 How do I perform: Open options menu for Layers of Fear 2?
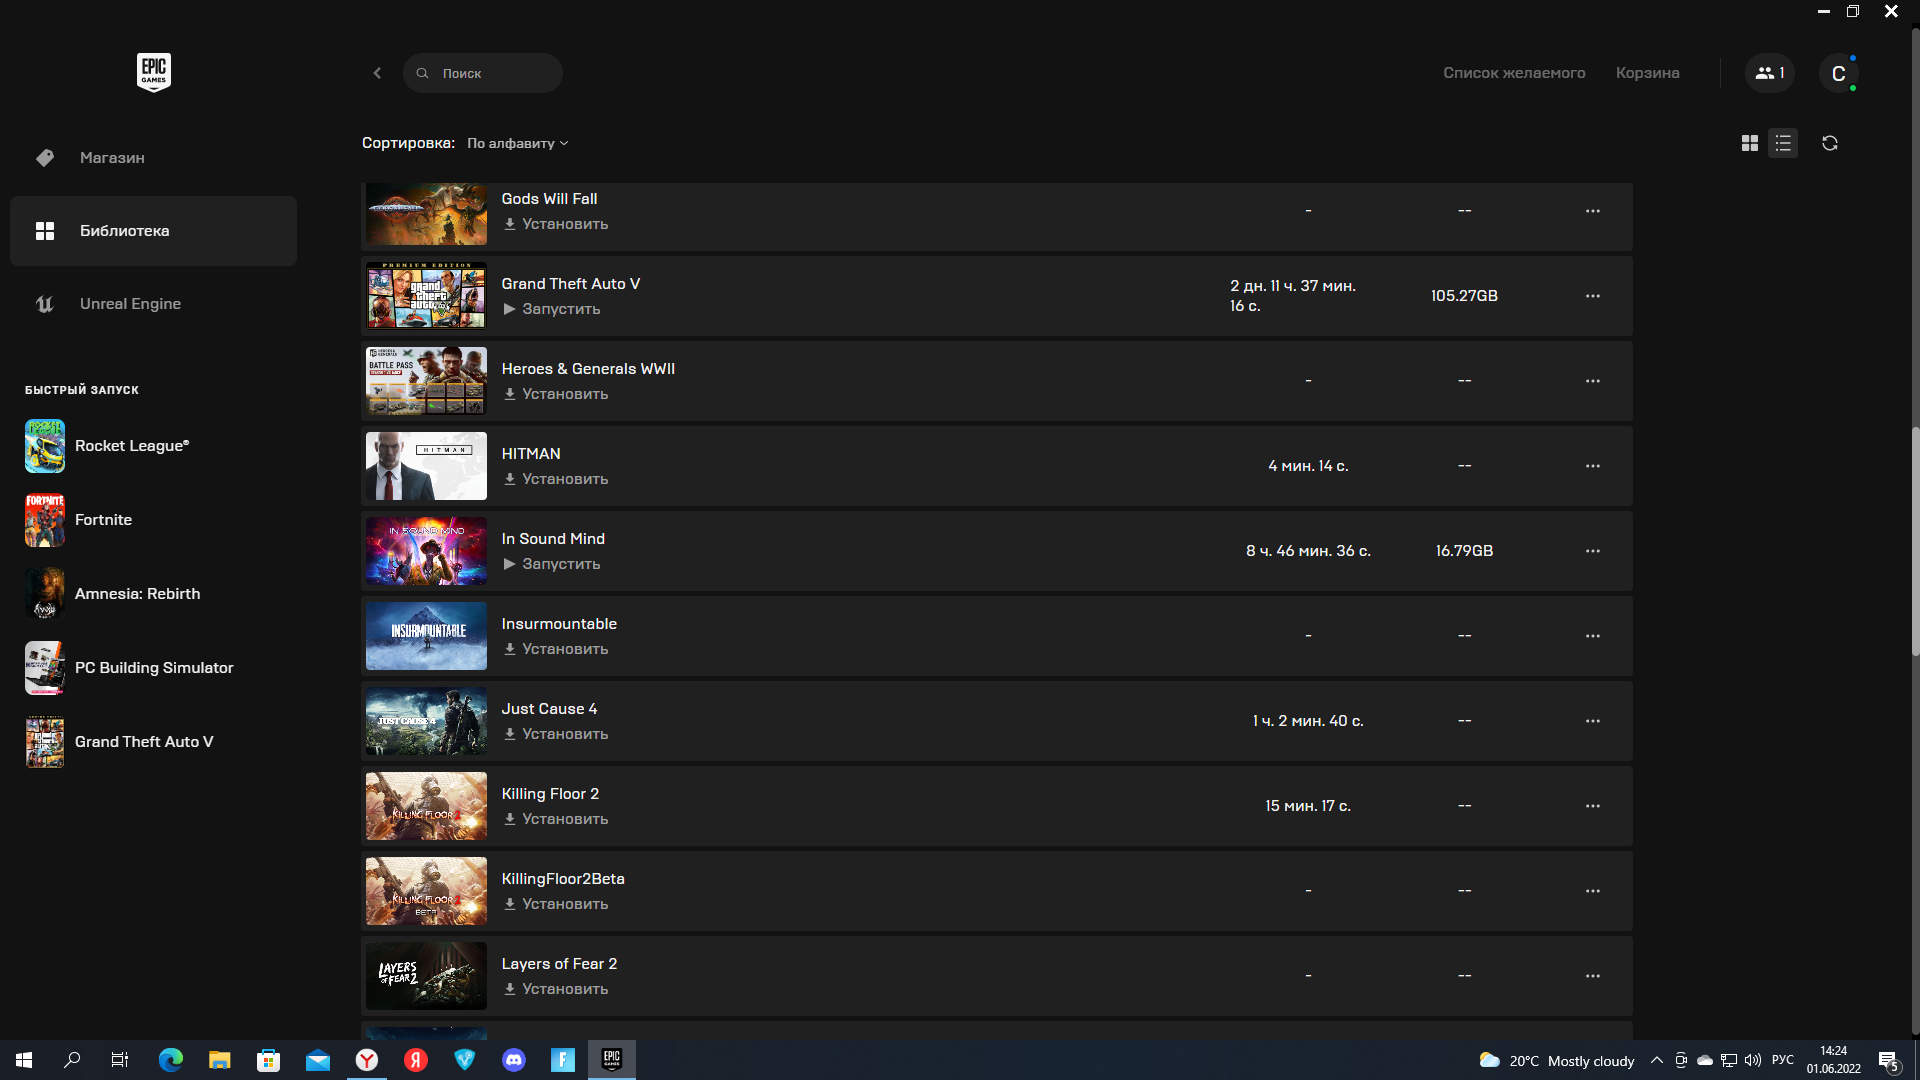1592,976
